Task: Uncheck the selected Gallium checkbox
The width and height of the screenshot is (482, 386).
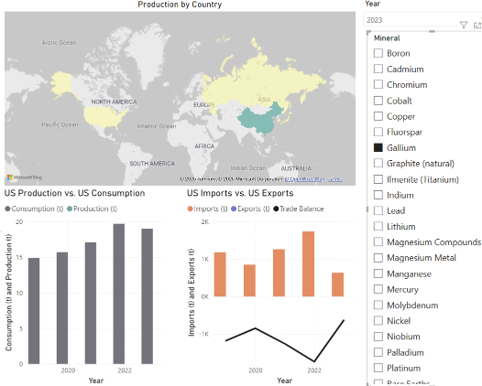Action: [378, 148]
